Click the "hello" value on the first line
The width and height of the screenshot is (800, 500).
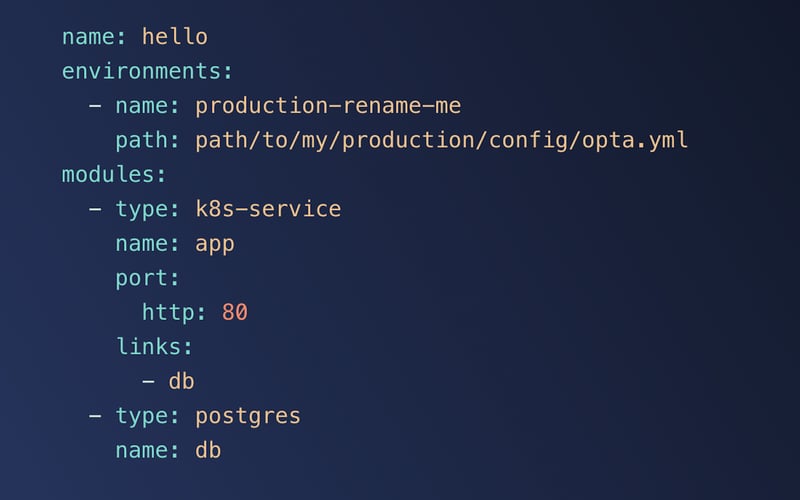tap(175, 37)
